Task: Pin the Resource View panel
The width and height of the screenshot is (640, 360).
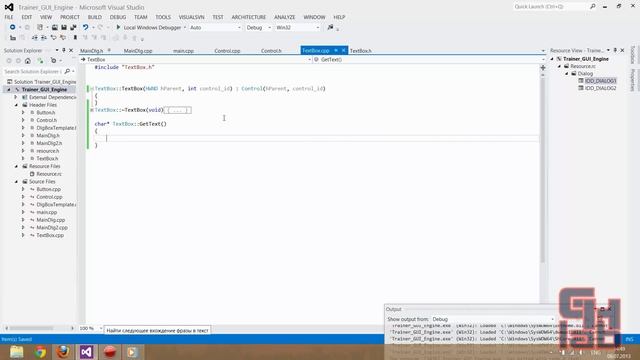Action: click(615, 50)
